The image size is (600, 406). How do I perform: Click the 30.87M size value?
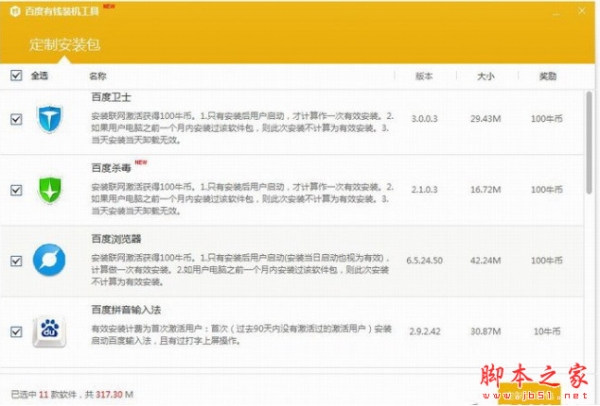(x=486, y=331)
